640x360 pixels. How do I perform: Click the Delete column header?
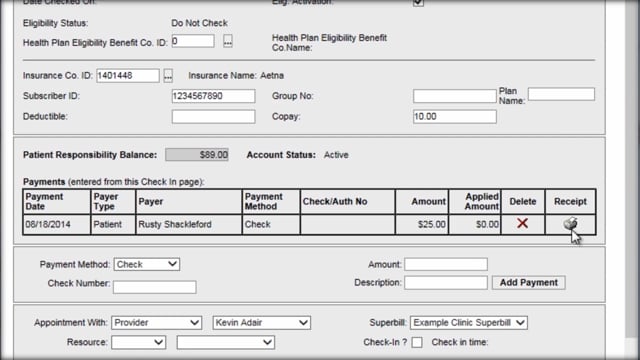[523, 202]
